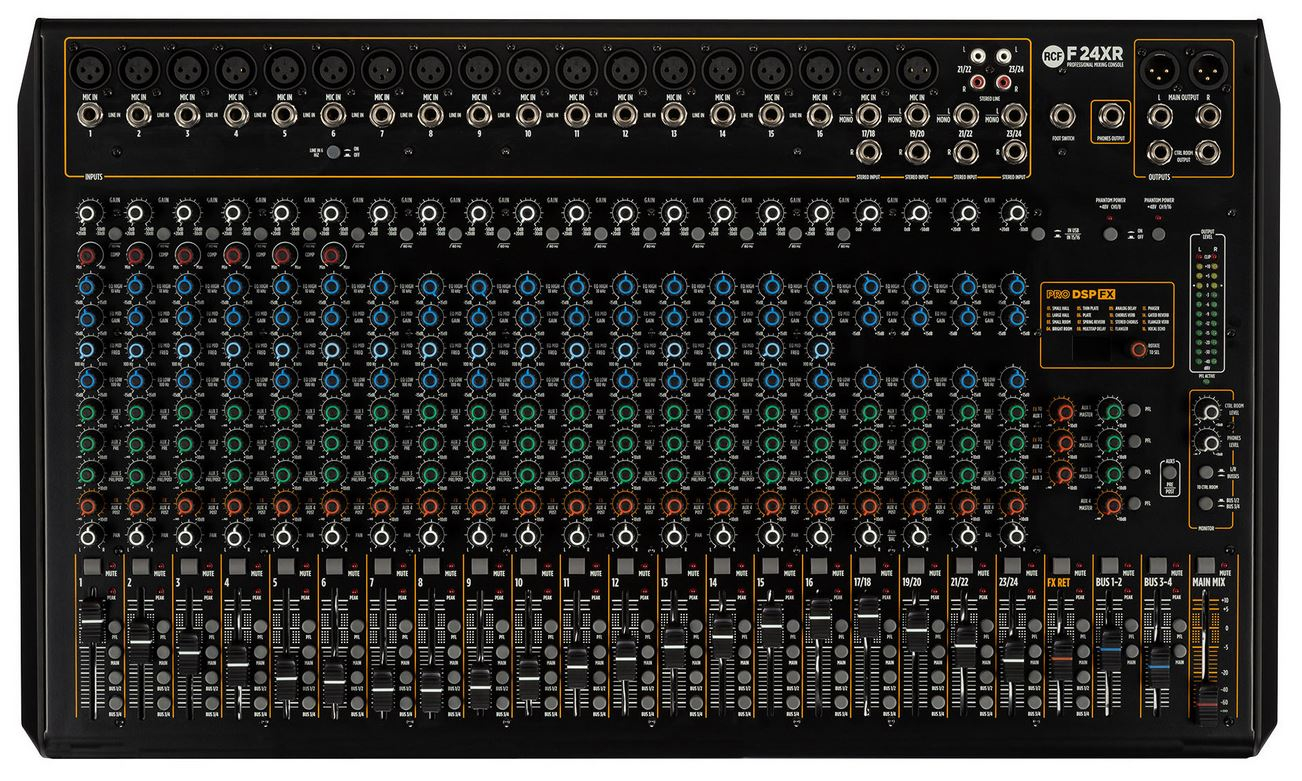Mute channel 4

click(x=238, y=567)
